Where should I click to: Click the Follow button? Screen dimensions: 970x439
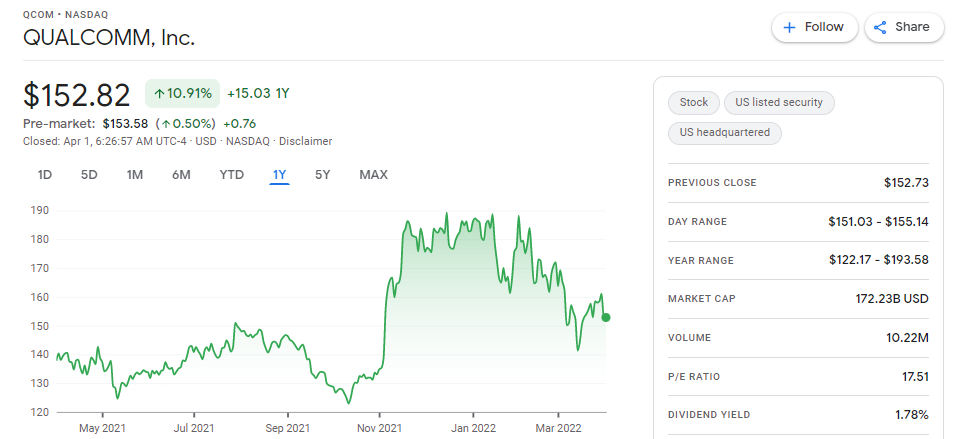(814, 27)
